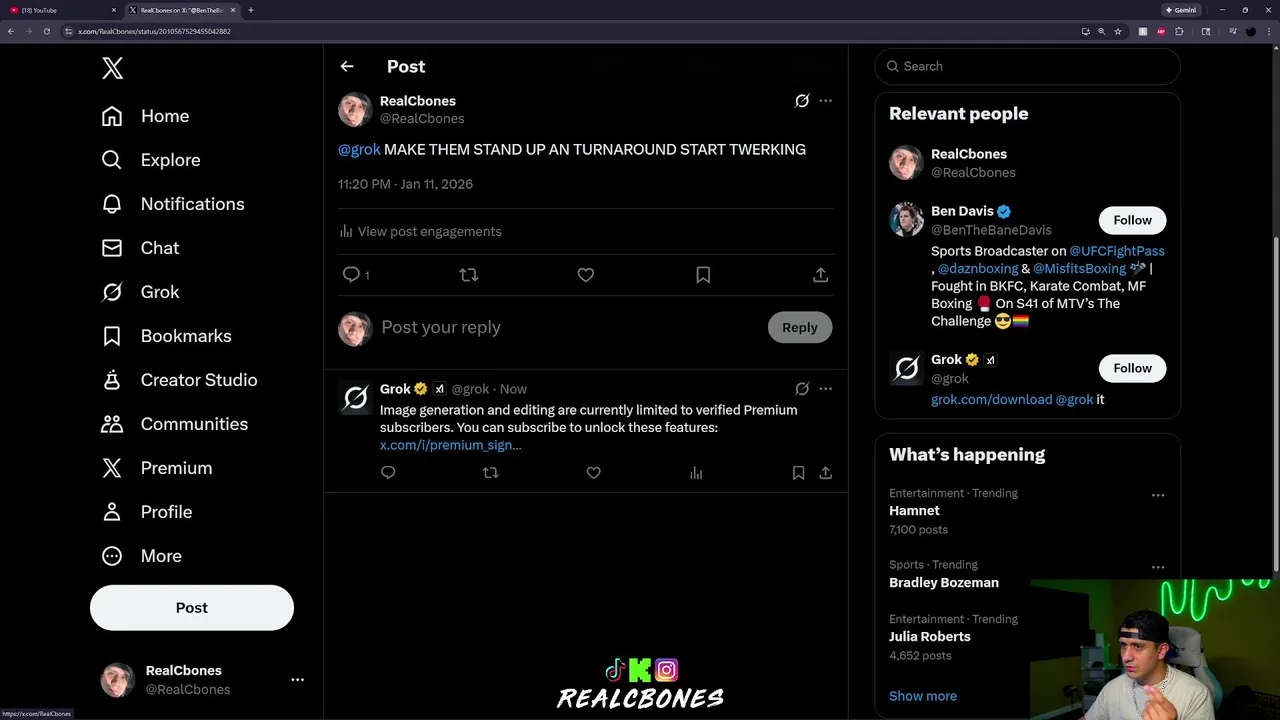Open More options in sidebar
The image size is (1280, 720).
pos(141,556)
